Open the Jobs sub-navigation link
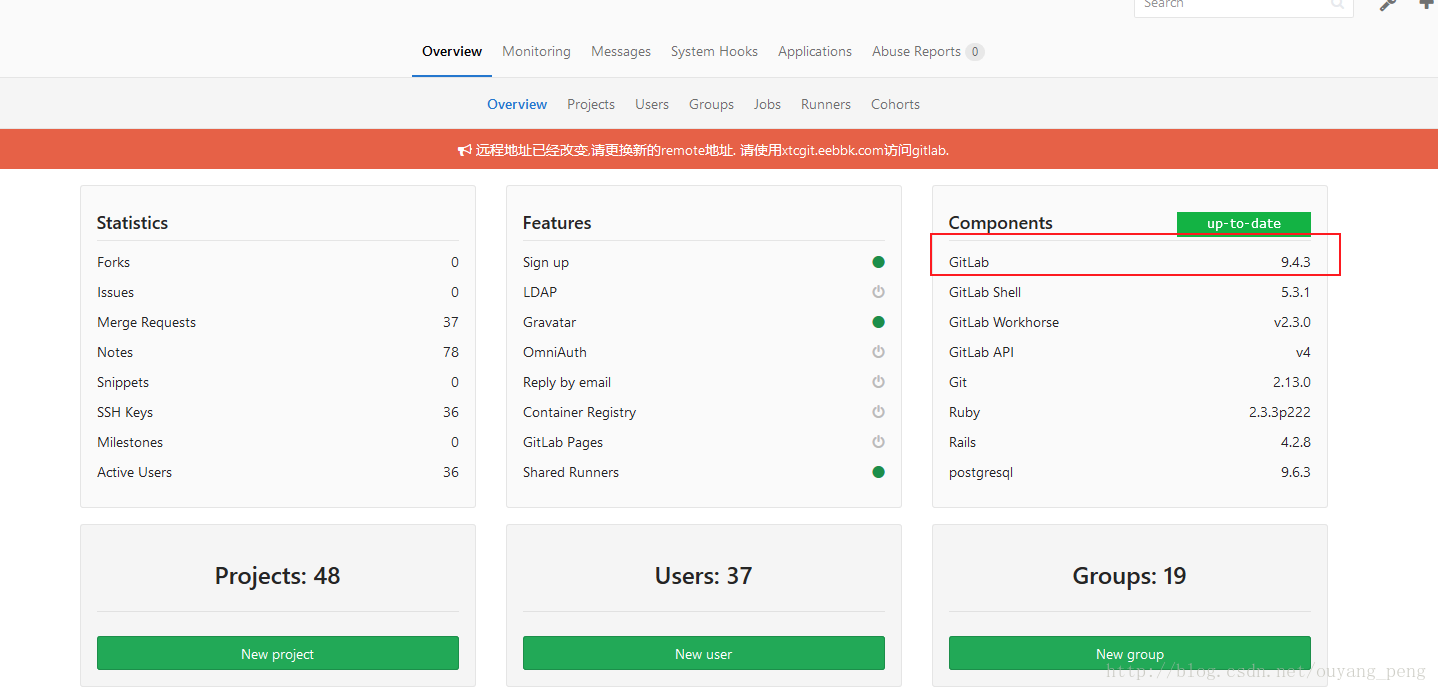This screenshot has height=691, width=1438. coord(767,104)
